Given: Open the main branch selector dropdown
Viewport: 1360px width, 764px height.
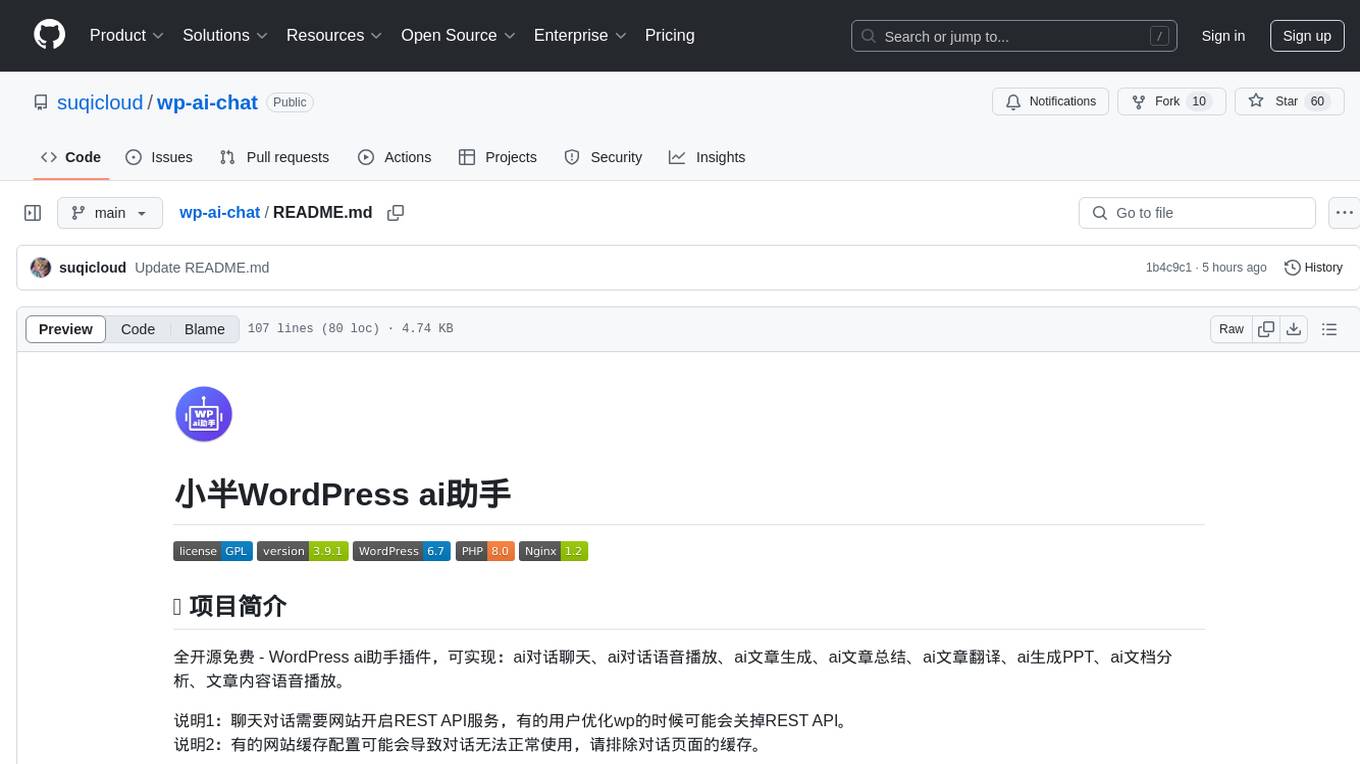Looking at the screenshot, I should pyautogui.click(x=110, y=213).
